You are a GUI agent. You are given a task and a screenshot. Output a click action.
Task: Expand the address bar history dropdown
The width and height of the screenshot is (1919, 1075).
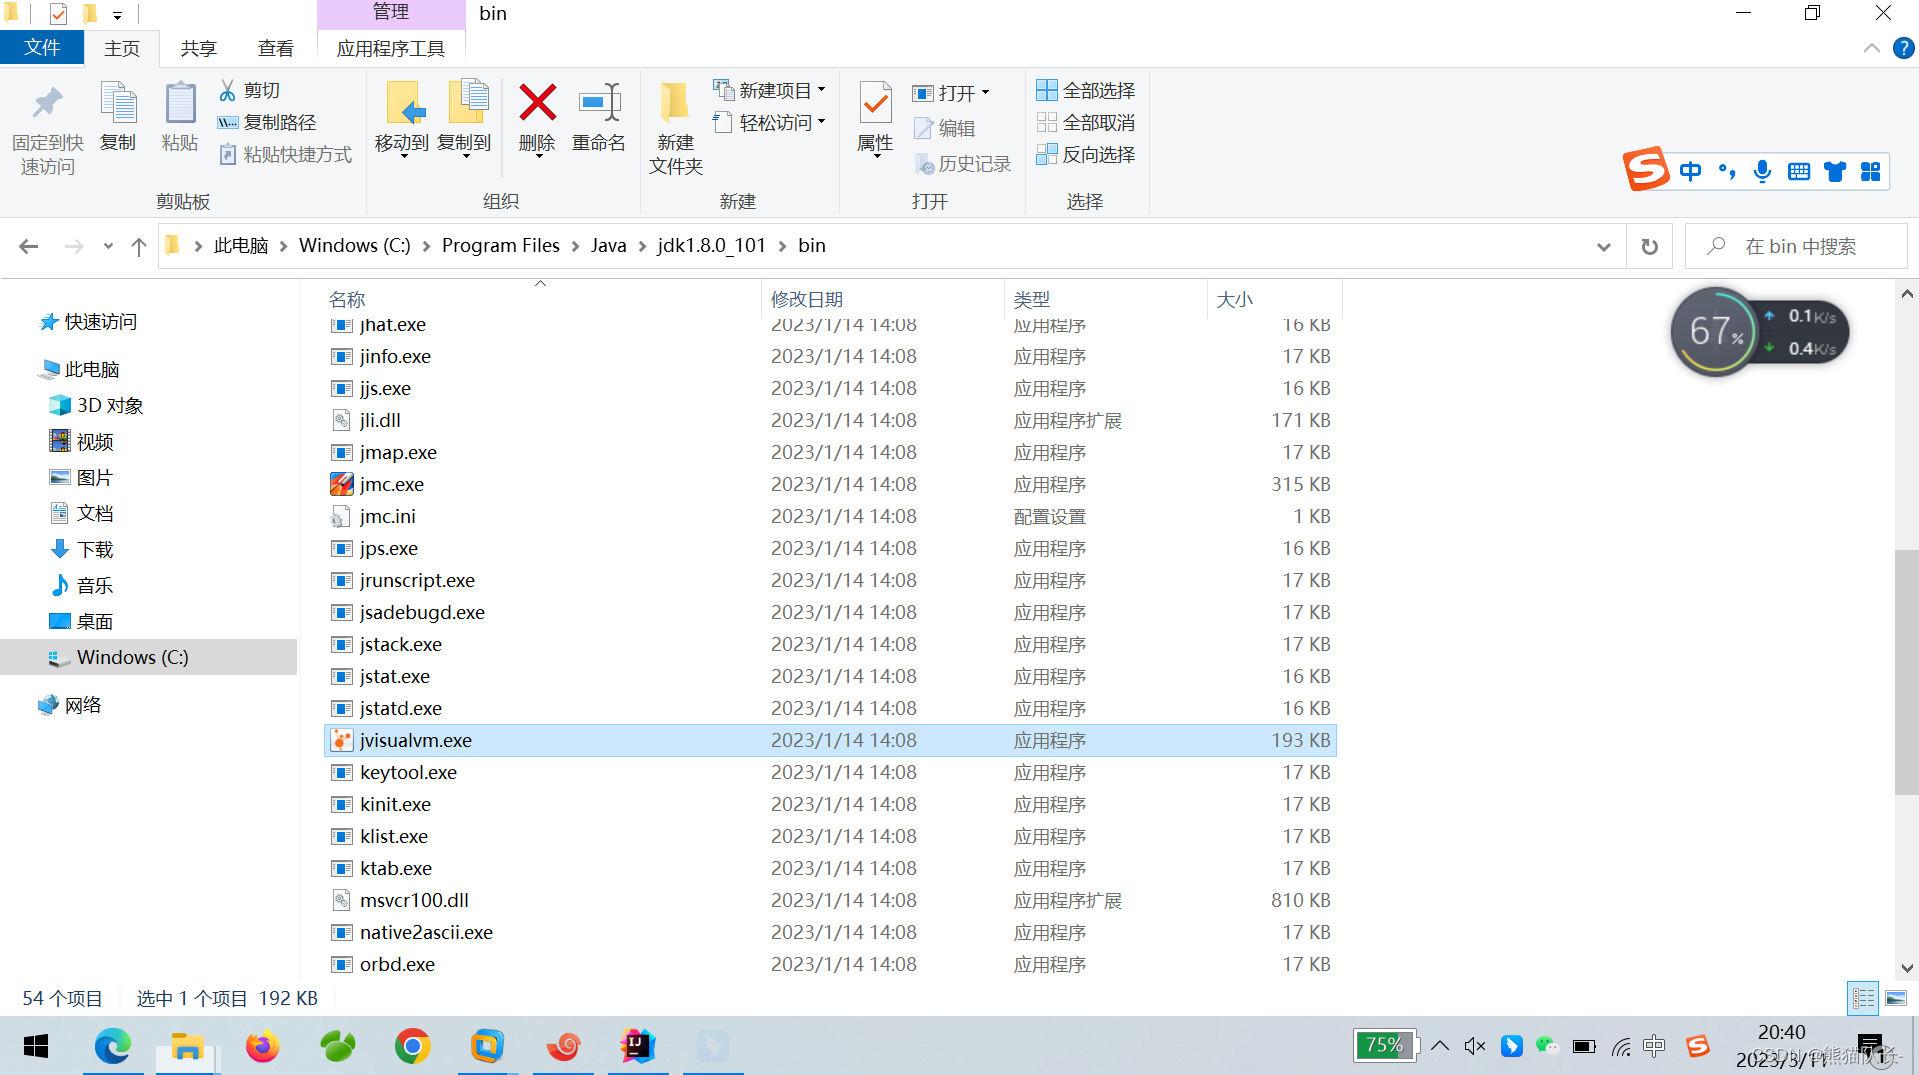pos(1604,246)
